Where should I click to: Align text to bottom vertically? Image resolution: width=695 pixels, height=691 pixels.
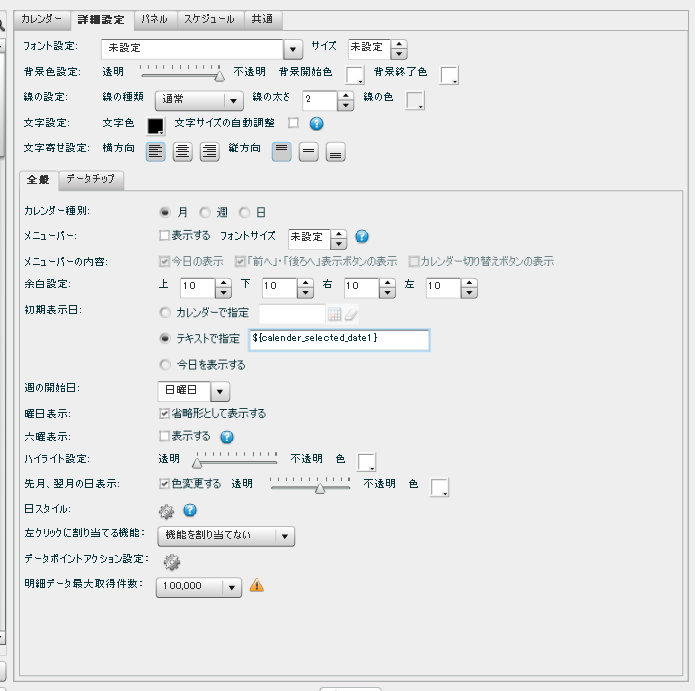coord(336,152)
